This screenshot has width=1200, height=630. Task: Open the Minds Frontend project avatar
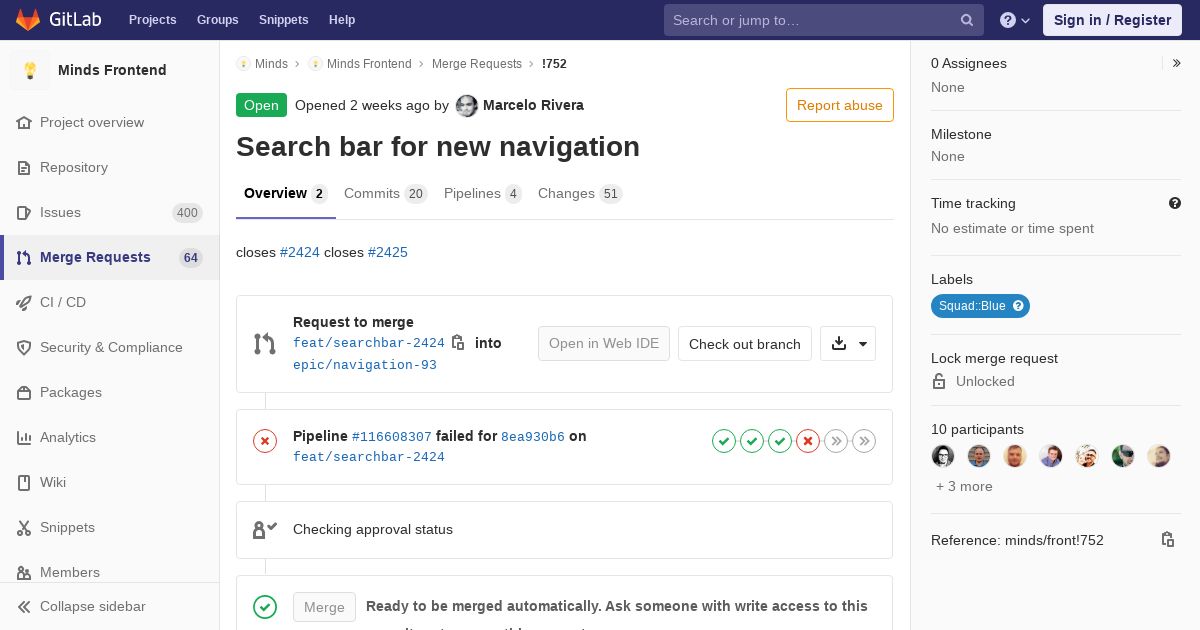tap(30, 70)
